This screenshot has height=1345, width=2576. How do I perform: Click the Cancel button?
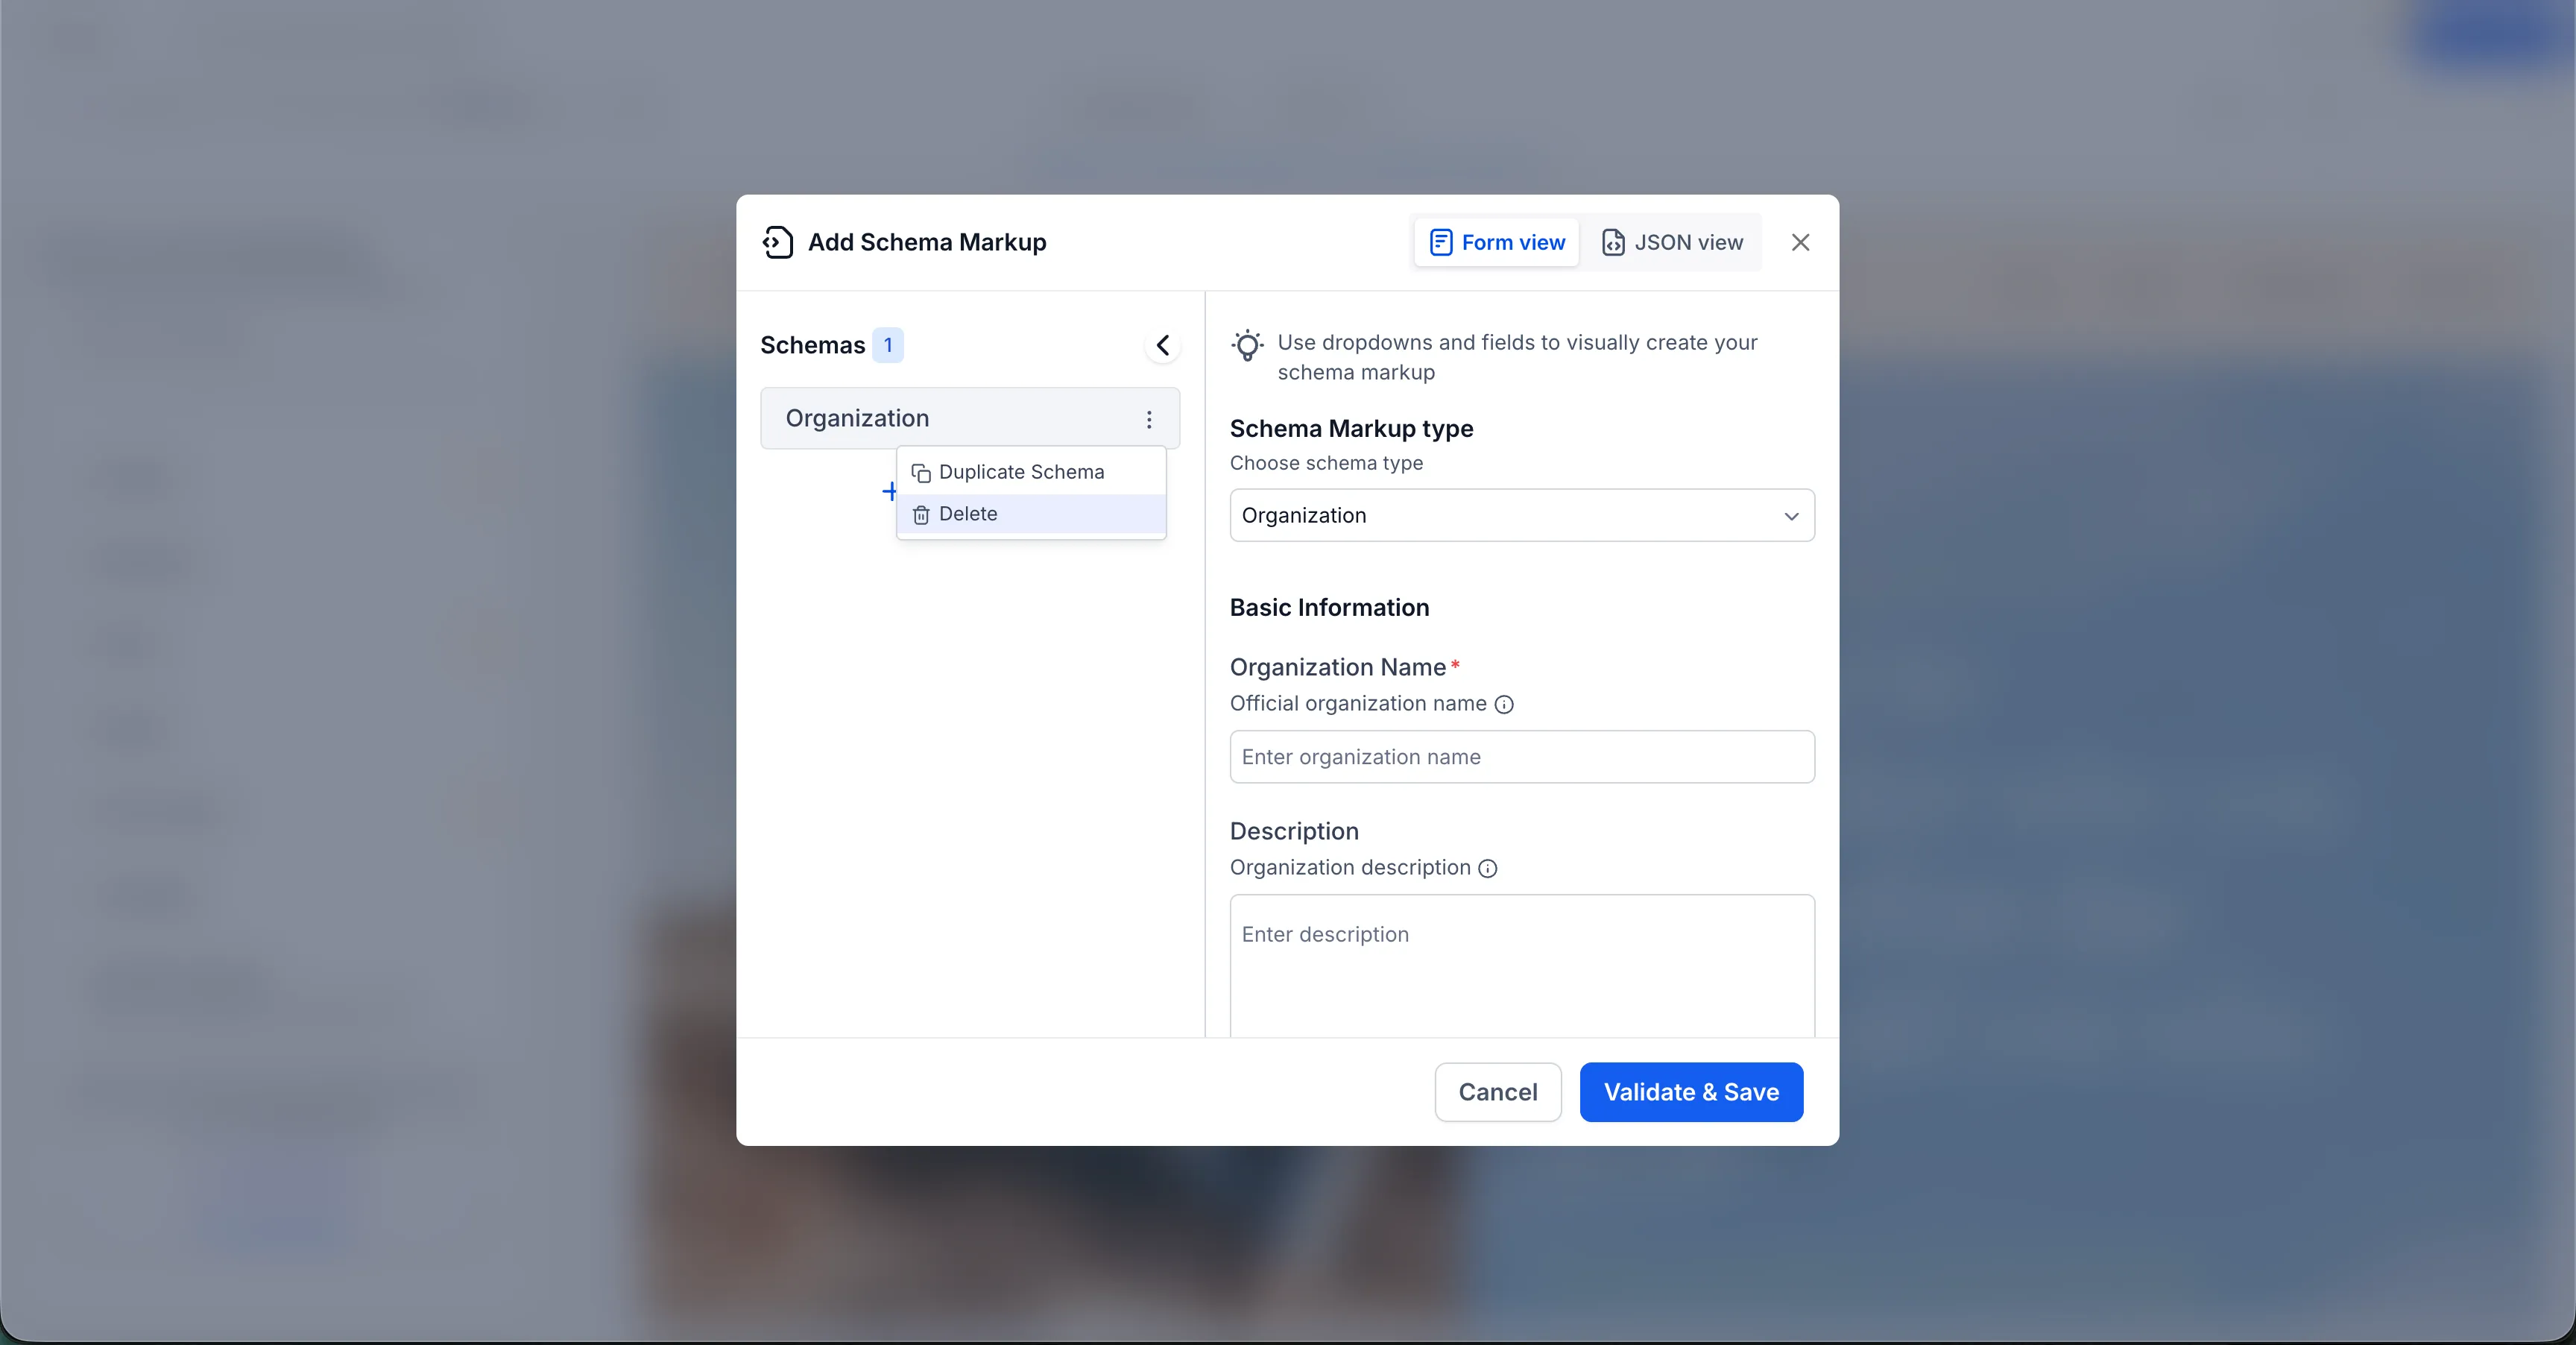1497,1091
